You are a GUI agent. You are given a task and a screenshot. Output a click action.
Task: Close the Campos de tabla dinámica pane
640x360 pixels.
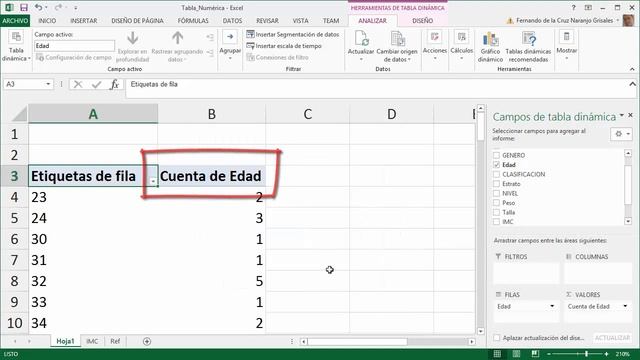[631, 116]
